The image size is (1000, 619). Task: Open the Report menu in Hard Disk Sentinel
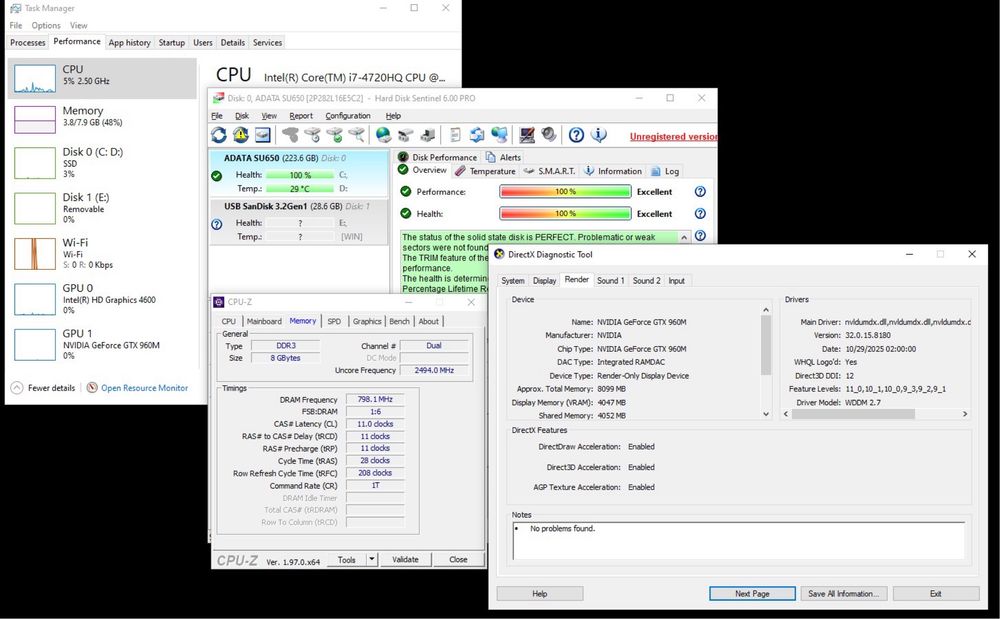(x=301, y=116)
